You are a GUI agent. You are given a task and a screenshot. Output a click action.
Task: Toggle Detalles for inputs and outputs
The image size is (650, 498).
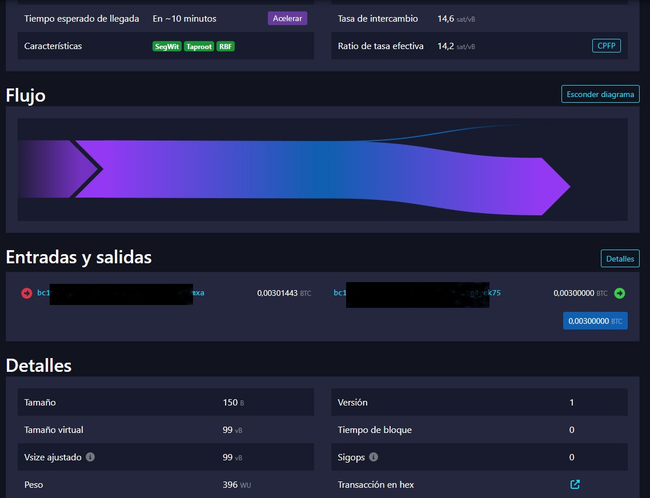pyautogui.click(x=619, y=258)
